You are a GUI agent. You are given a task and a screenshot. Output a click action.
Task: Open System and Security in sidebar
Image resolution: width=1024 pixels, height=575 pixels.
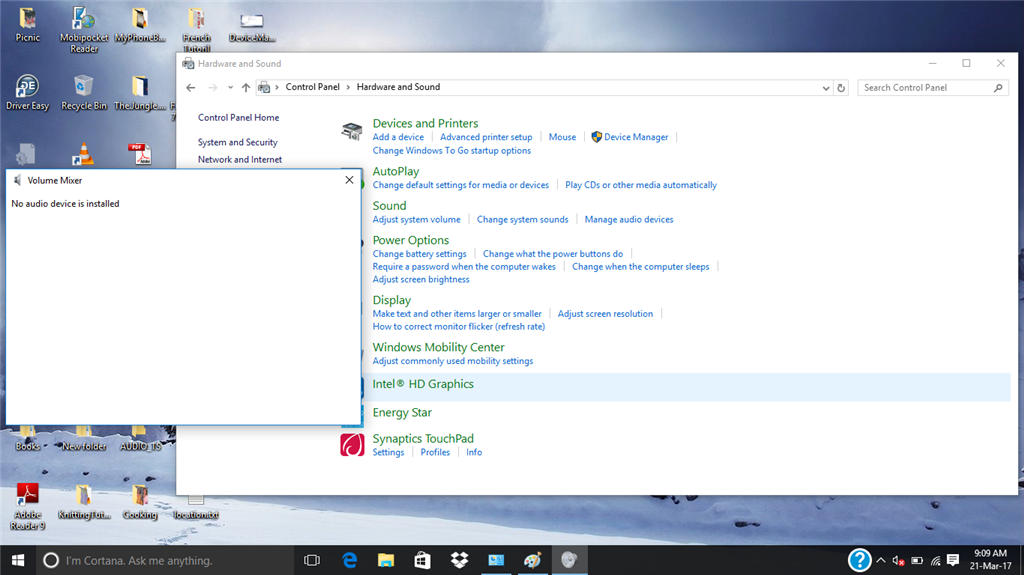[238, 142]
